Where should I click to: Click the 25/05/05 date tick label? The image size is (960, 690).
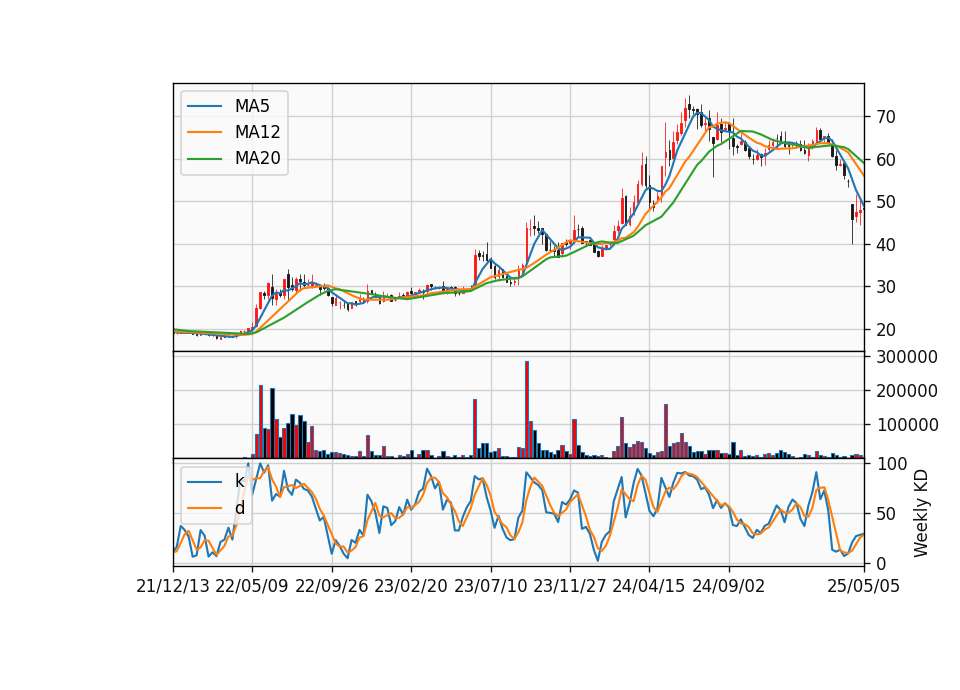click(x=864, y=587)
